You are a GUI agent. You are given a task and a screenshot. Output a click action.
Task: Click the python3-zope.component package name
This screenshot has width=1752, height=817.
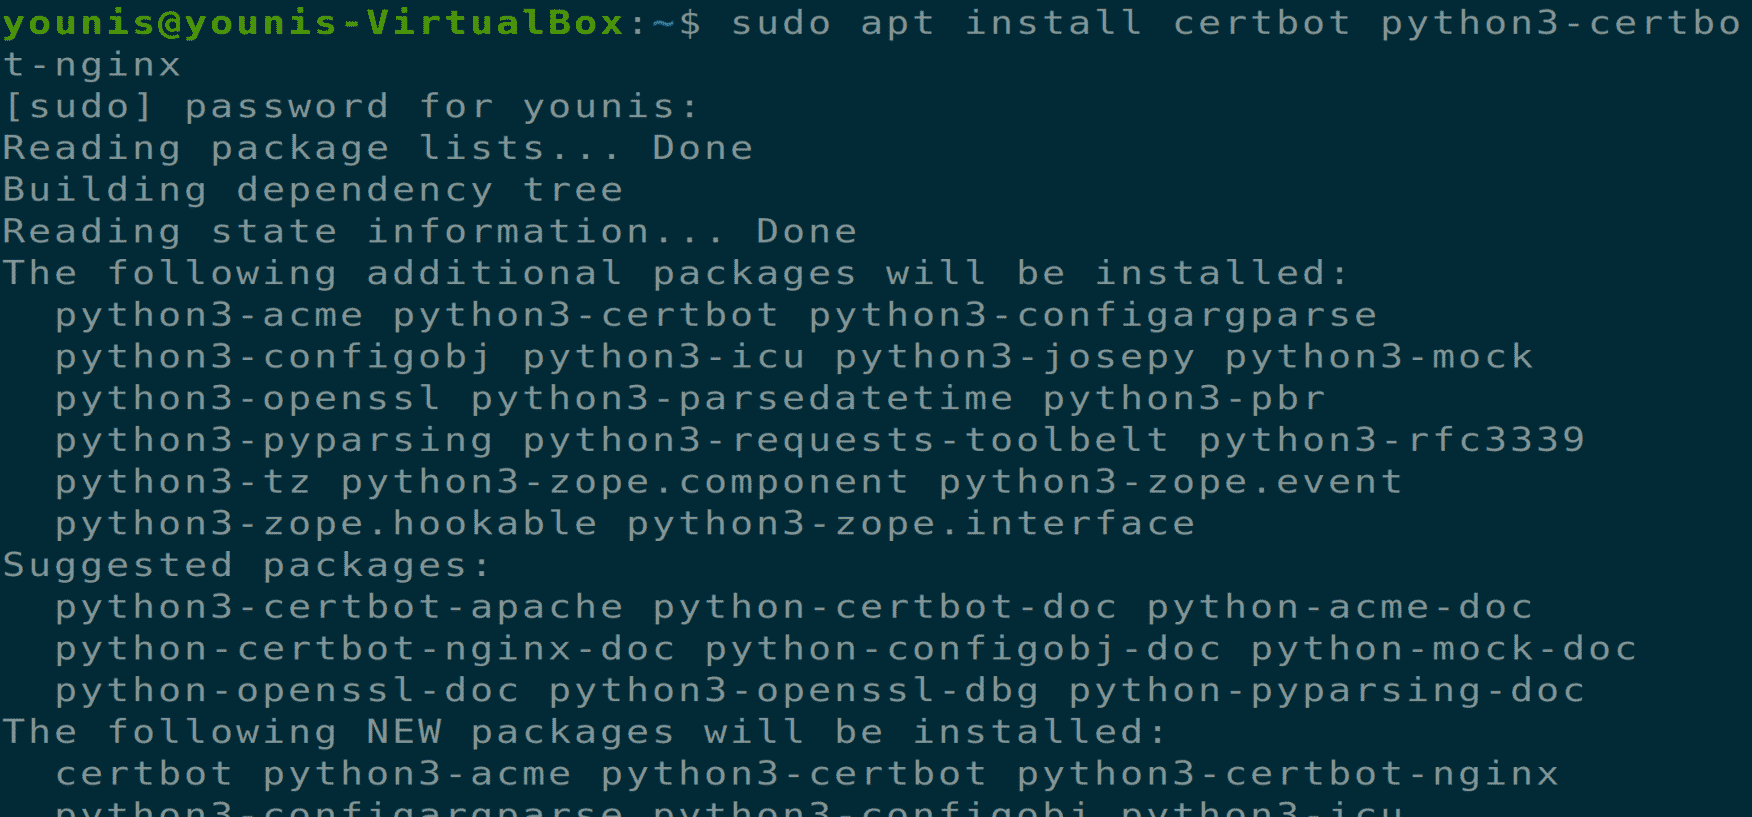[624, 482]
